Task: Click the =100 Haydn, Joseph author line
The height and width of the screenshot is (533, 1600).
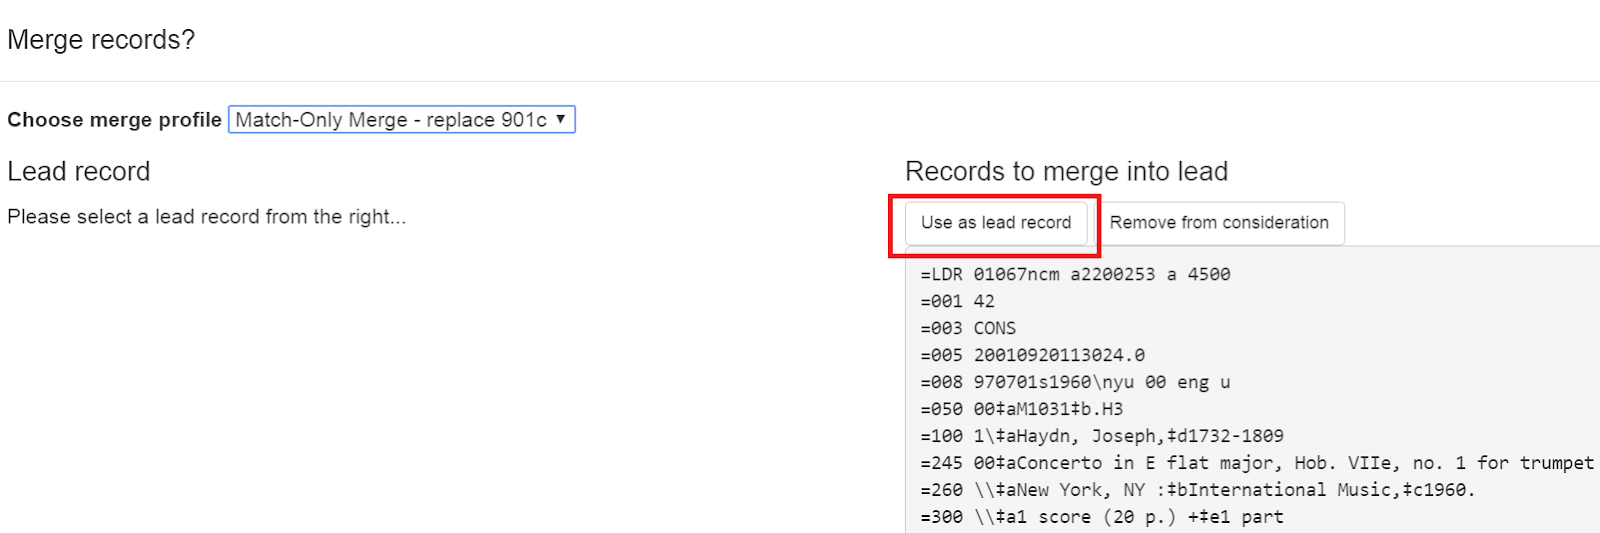Action: coord(1102,436)
